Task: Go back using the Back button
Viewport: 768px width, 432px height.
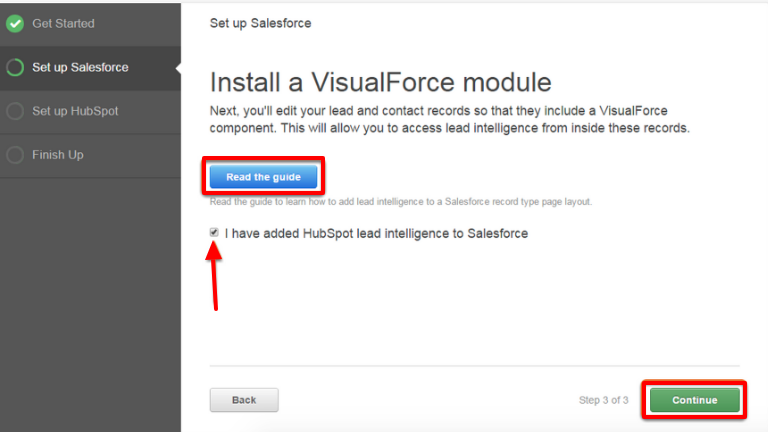Action: click(x=244, y=400)
